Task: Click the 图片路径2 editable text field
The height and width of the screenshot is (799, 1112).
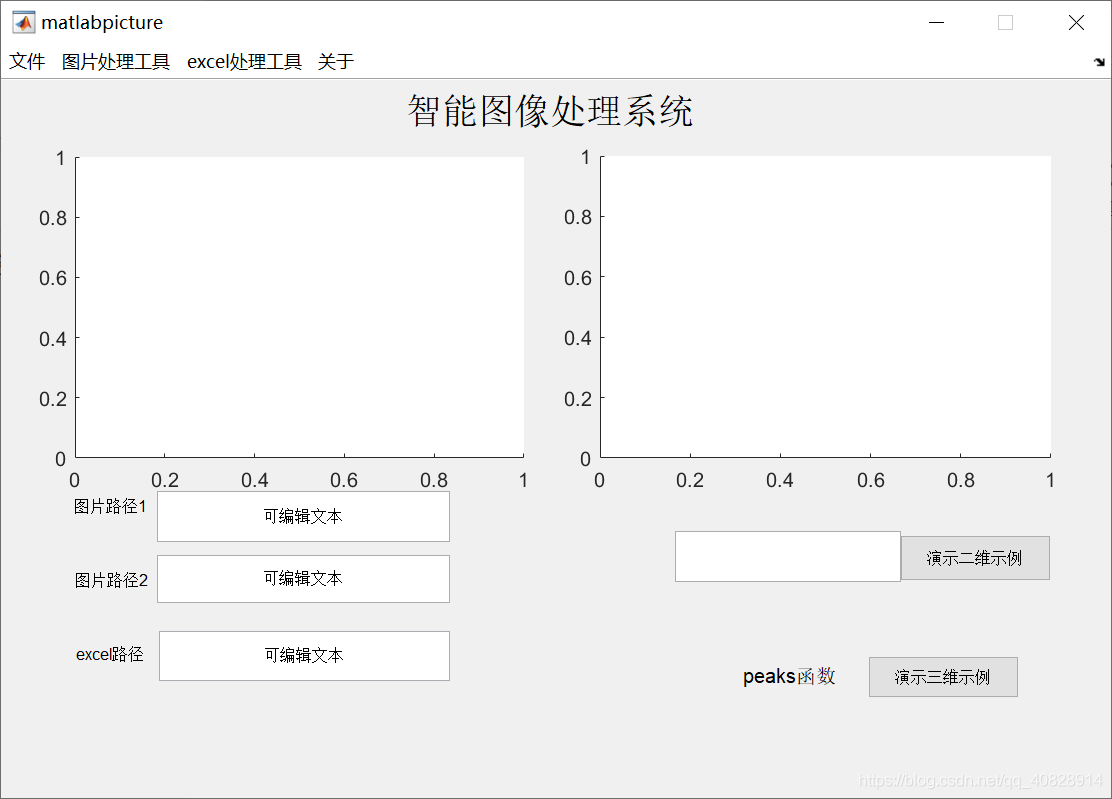Action: tap(304, 579)
